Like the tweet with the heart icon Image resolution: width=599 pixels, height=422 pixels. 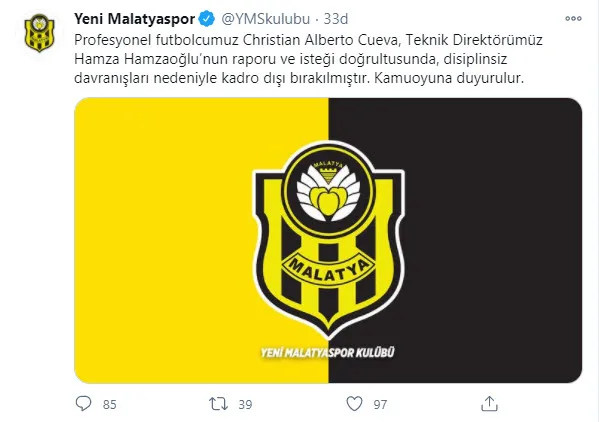click(x=354, y=404)
